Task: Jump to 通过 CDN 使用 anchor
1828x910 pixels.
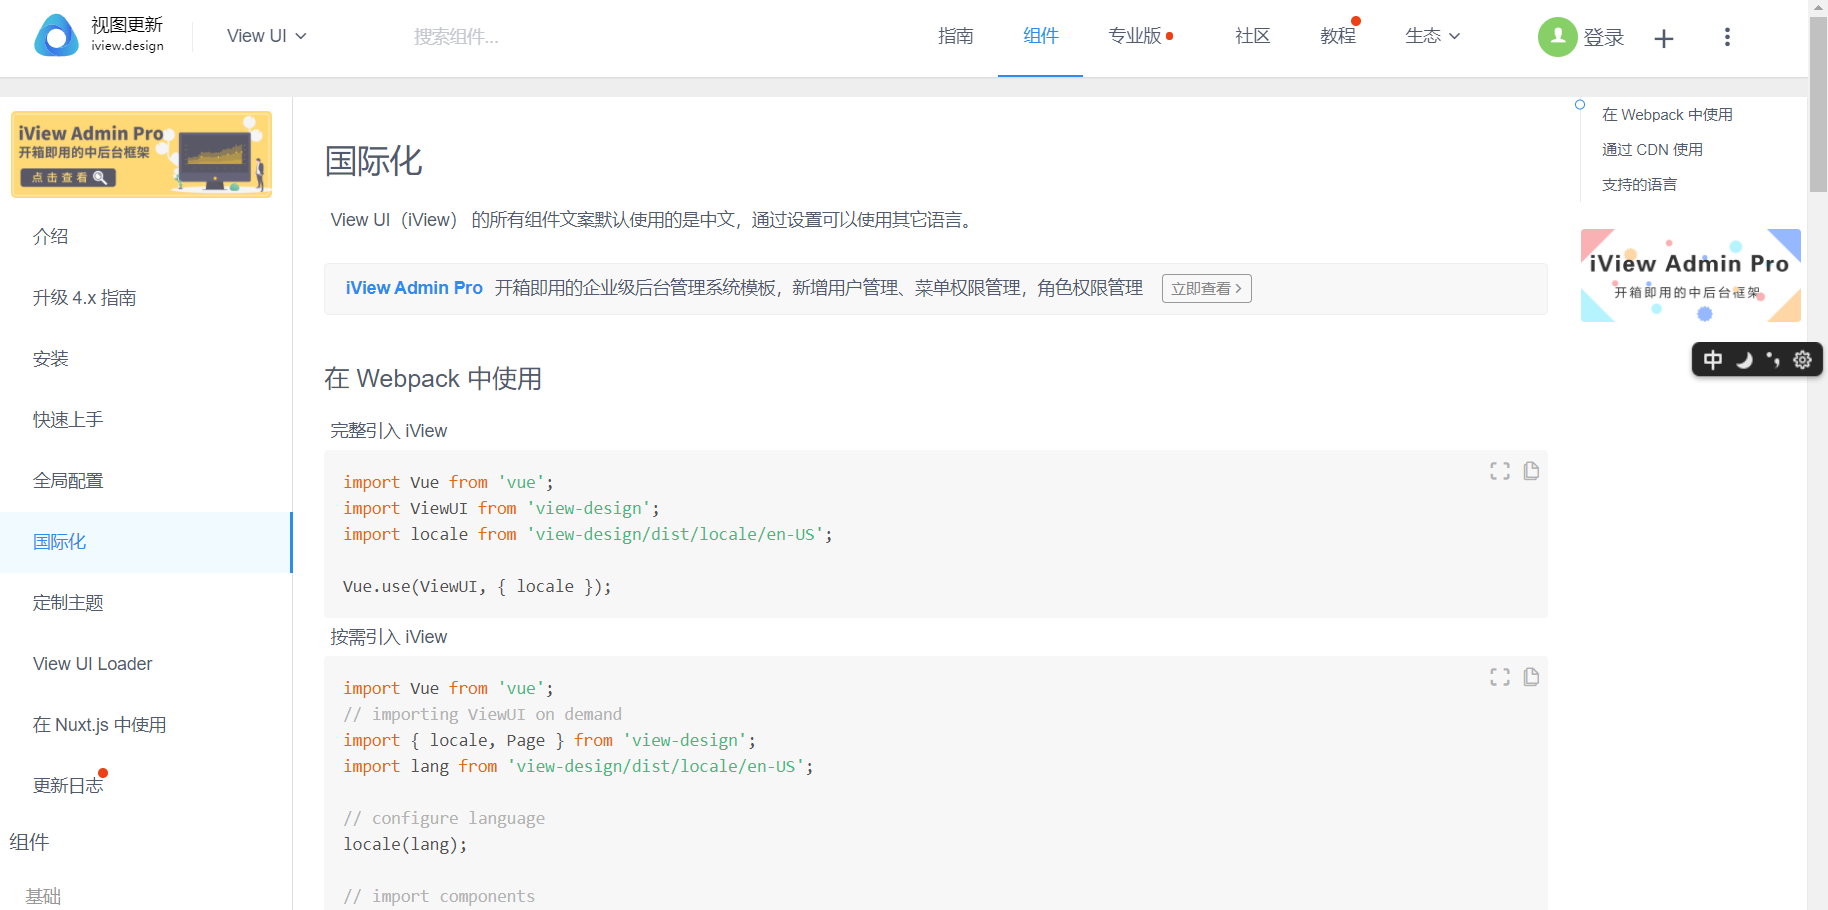Action: [x=1652, y=150]
